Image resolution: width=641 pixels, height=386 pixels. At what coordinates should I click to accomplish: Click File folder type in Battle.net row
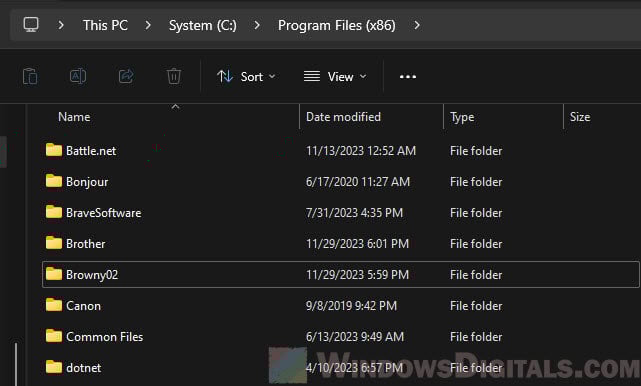tap(476, 151)
